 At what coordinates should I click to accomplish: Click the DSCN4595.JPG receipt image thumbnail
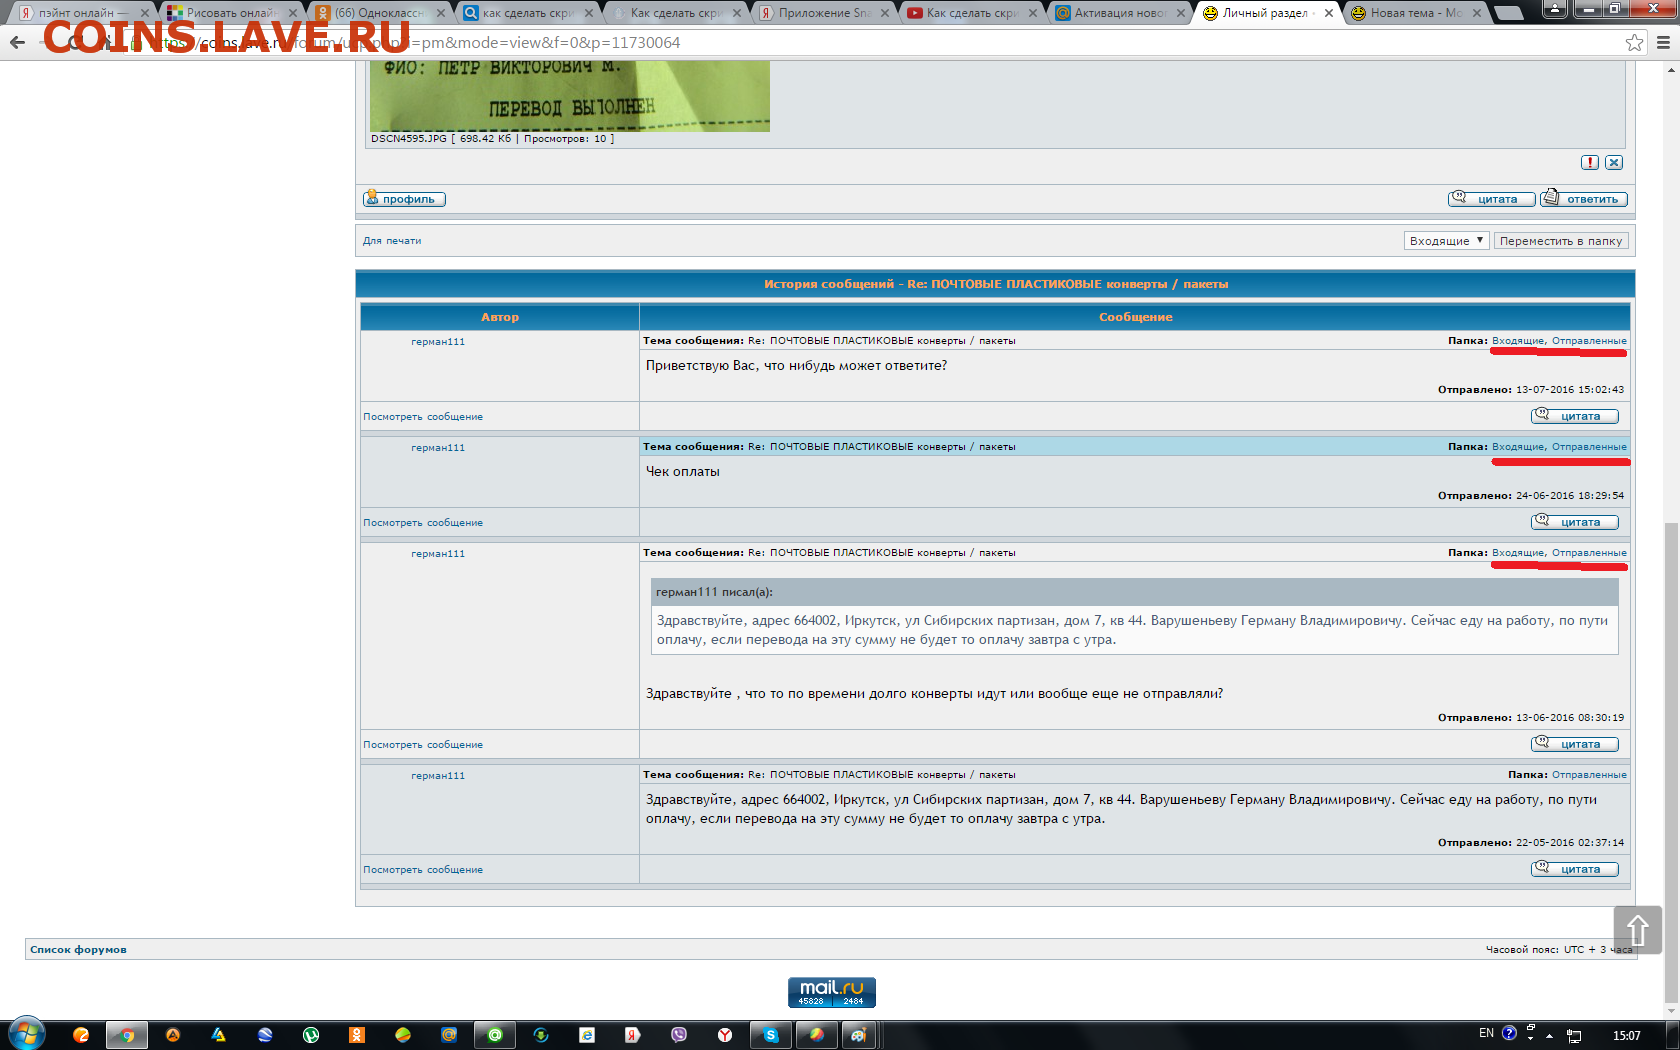[x=569, y=96]
